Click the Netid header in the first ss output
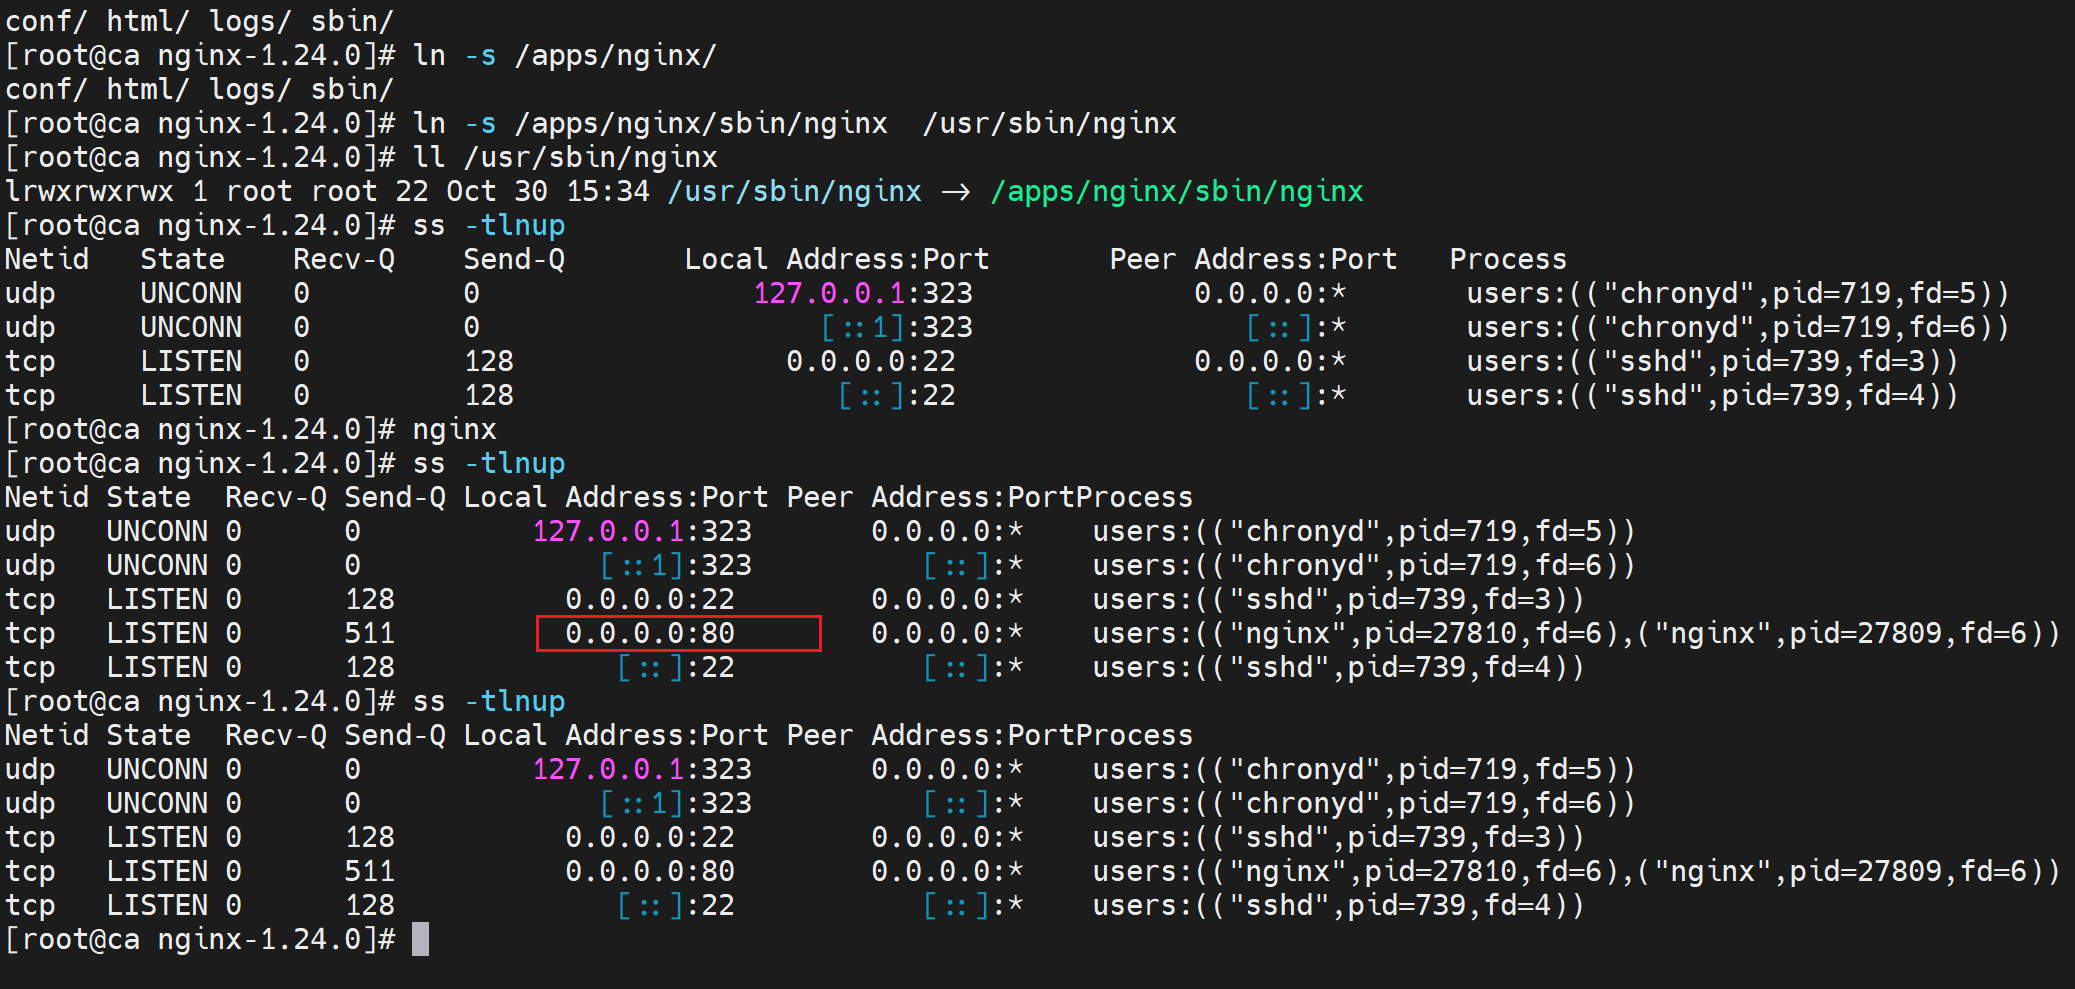Image resolution: width=2075 pixels, height=989 pixels. [x=47, y=259]
